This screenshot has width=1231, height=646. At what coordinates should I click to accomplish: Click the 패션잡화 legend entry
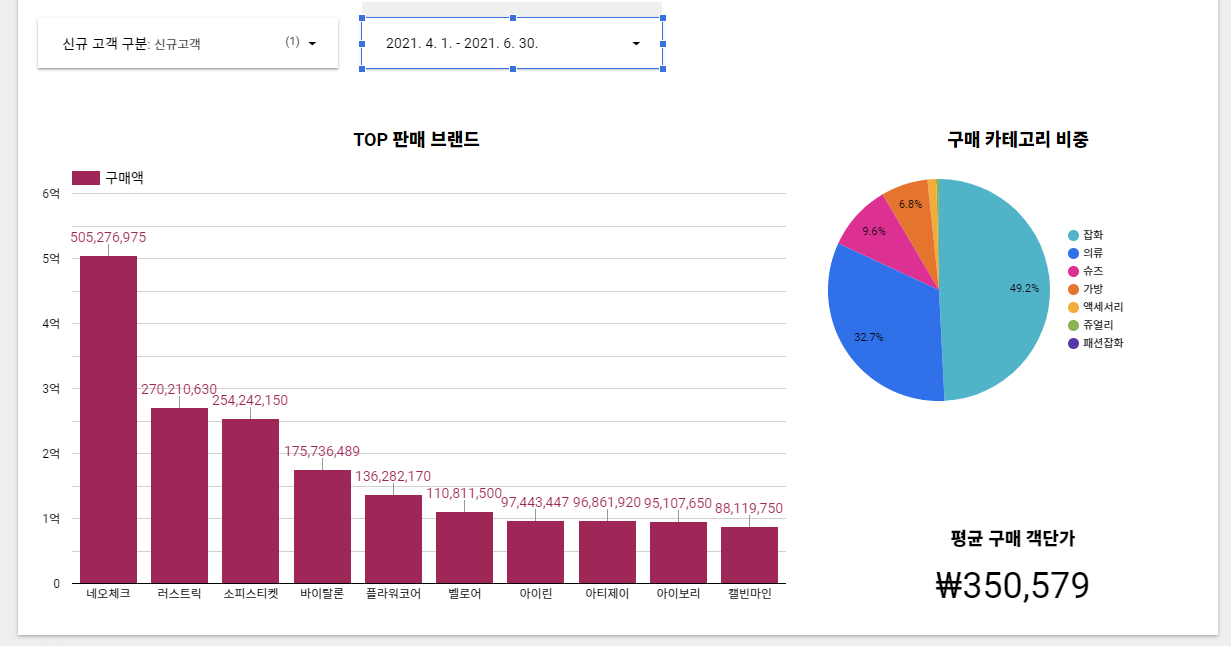click(1096, 343)
